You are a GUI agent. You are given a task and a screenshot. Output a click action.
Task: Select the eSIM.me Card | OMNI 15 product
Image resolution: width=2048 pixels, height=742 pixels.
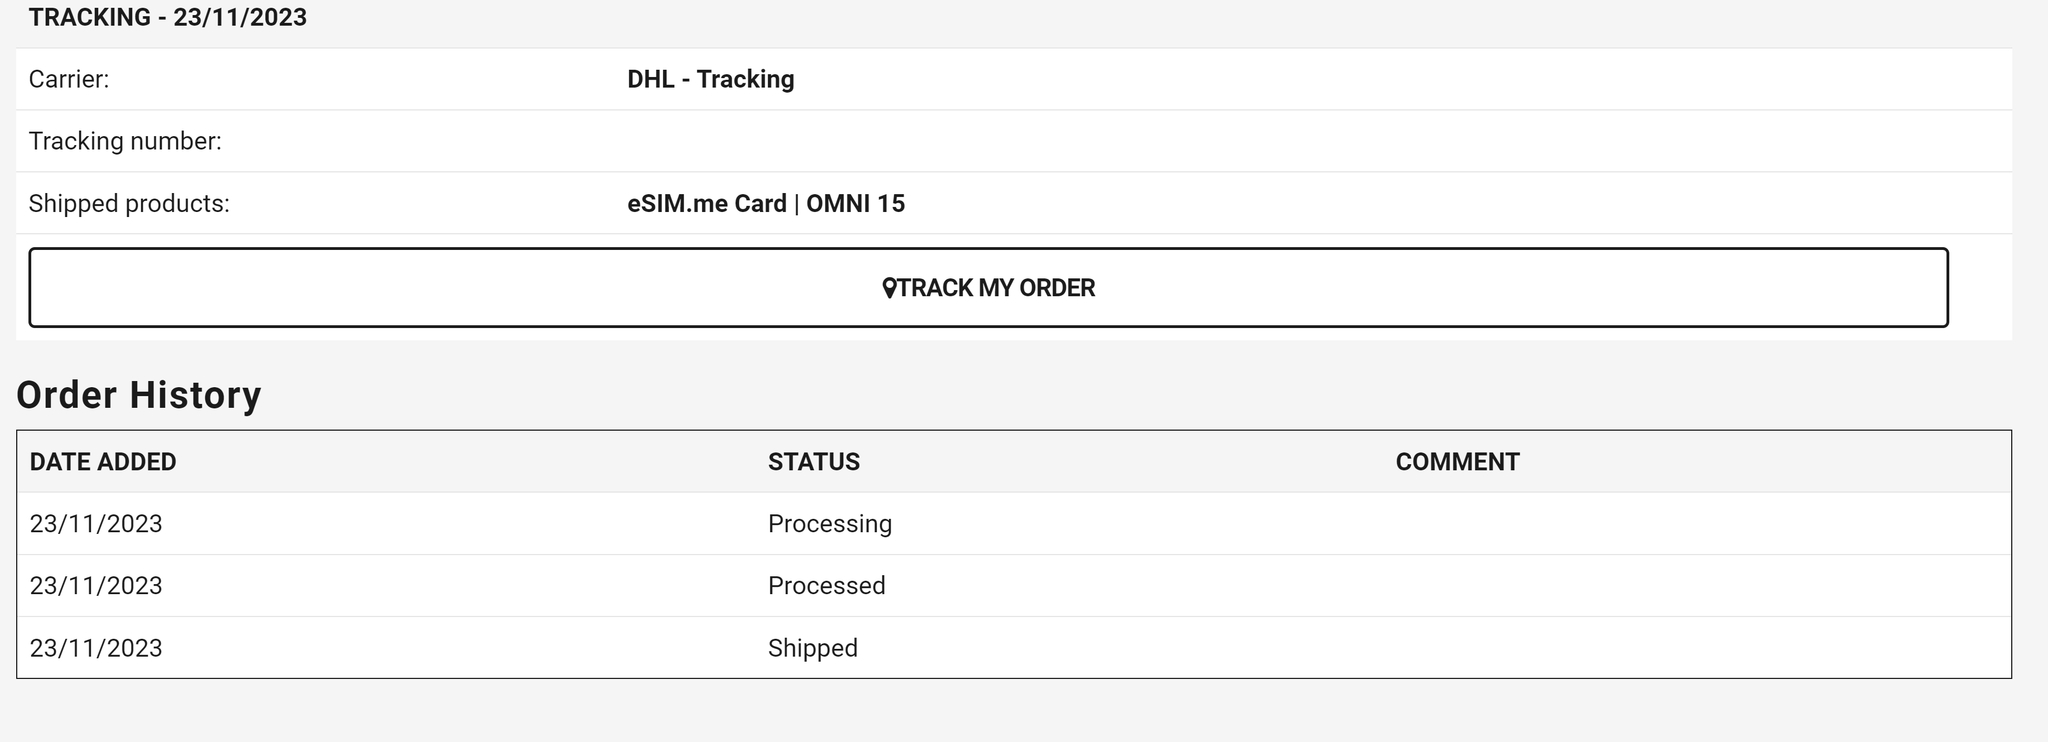[766, 203]
